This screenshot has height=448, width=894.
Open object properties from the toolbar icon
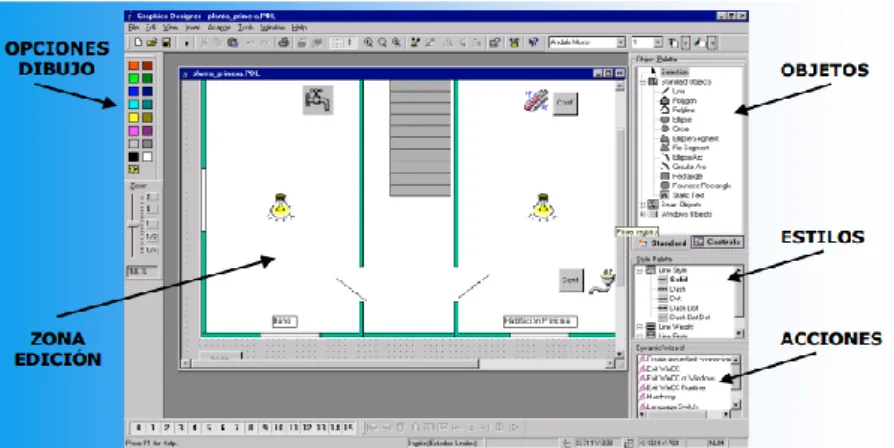click(x=495, y=43)
